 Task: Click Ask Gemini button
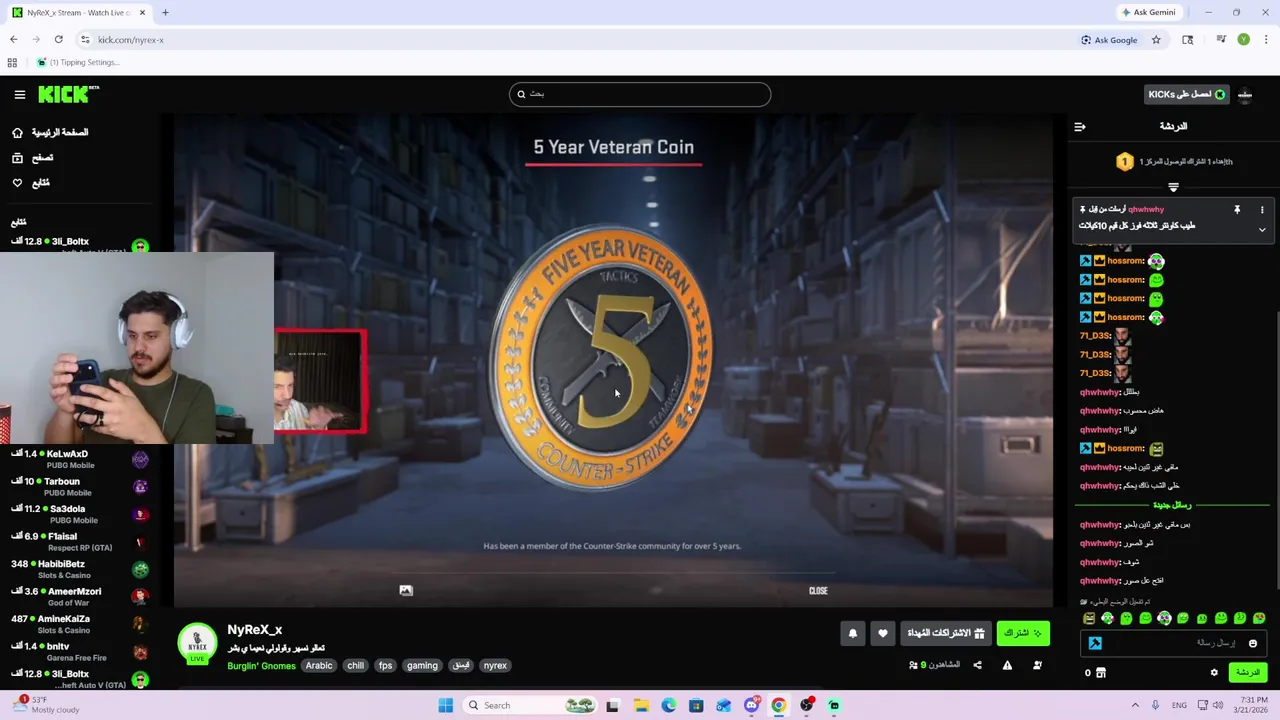click(x=1148, y=12)
